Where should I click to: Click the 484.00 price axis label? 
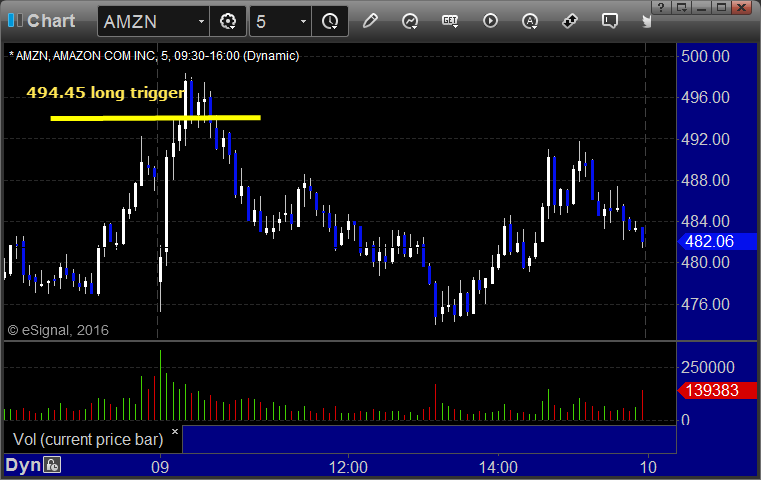click(x=705, y=221)
